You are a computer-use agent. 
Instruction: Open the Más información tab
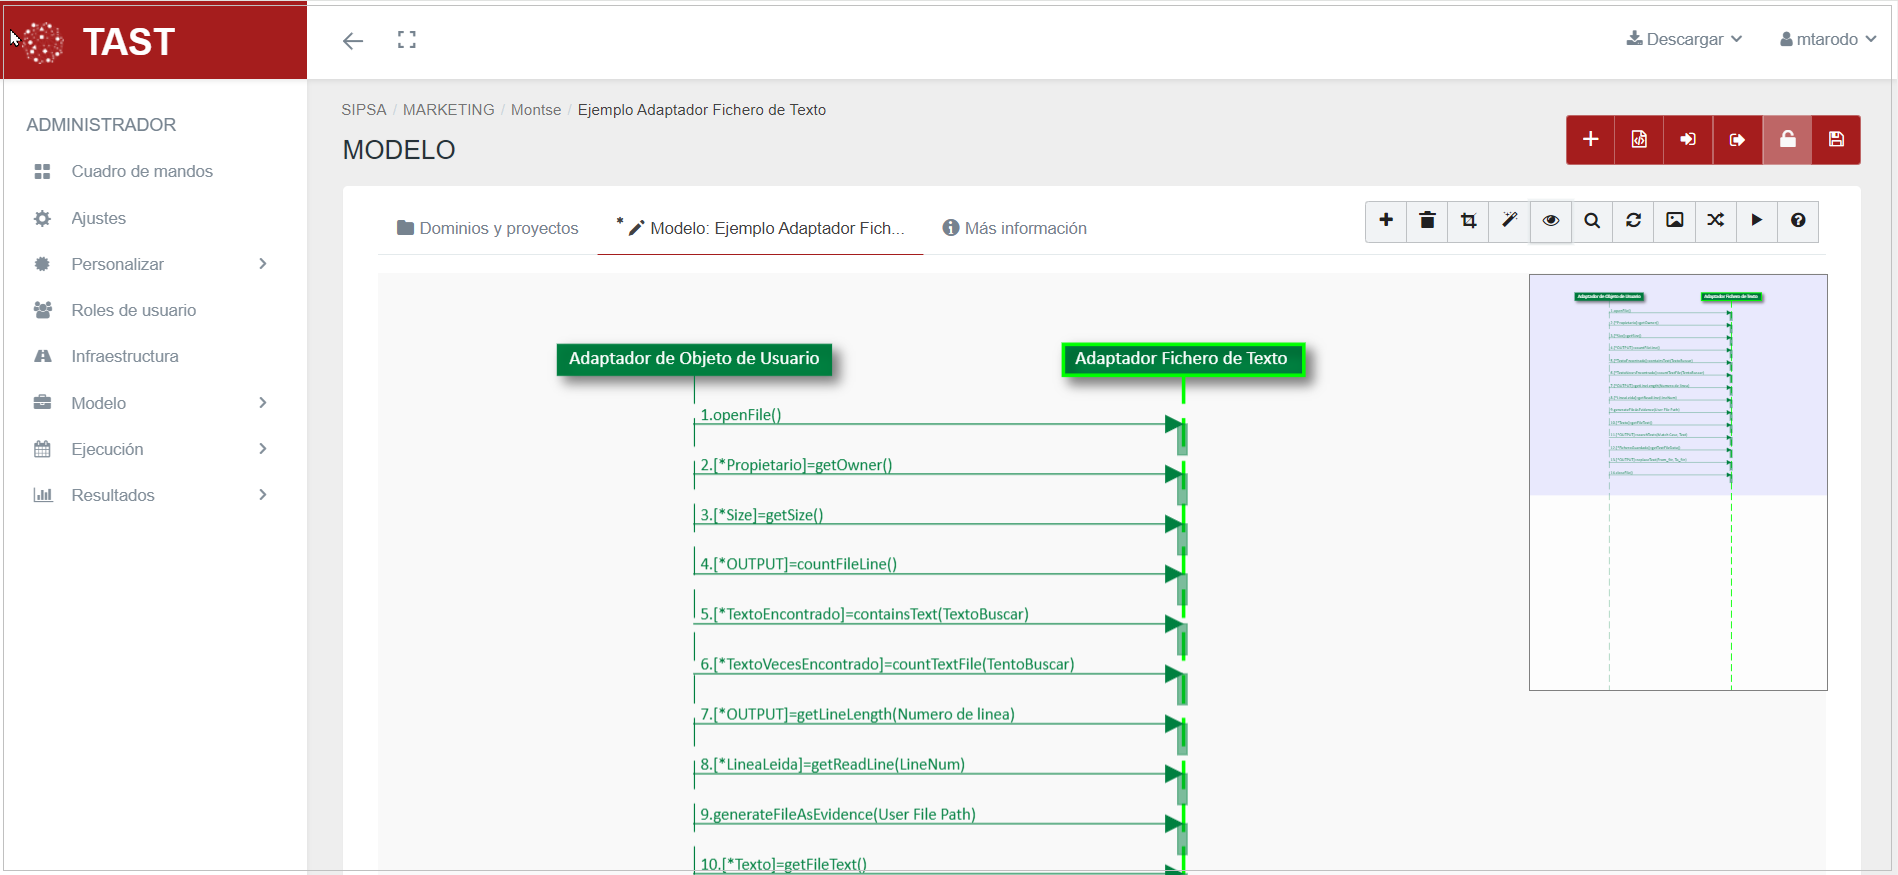click(x=1014, y=228)
